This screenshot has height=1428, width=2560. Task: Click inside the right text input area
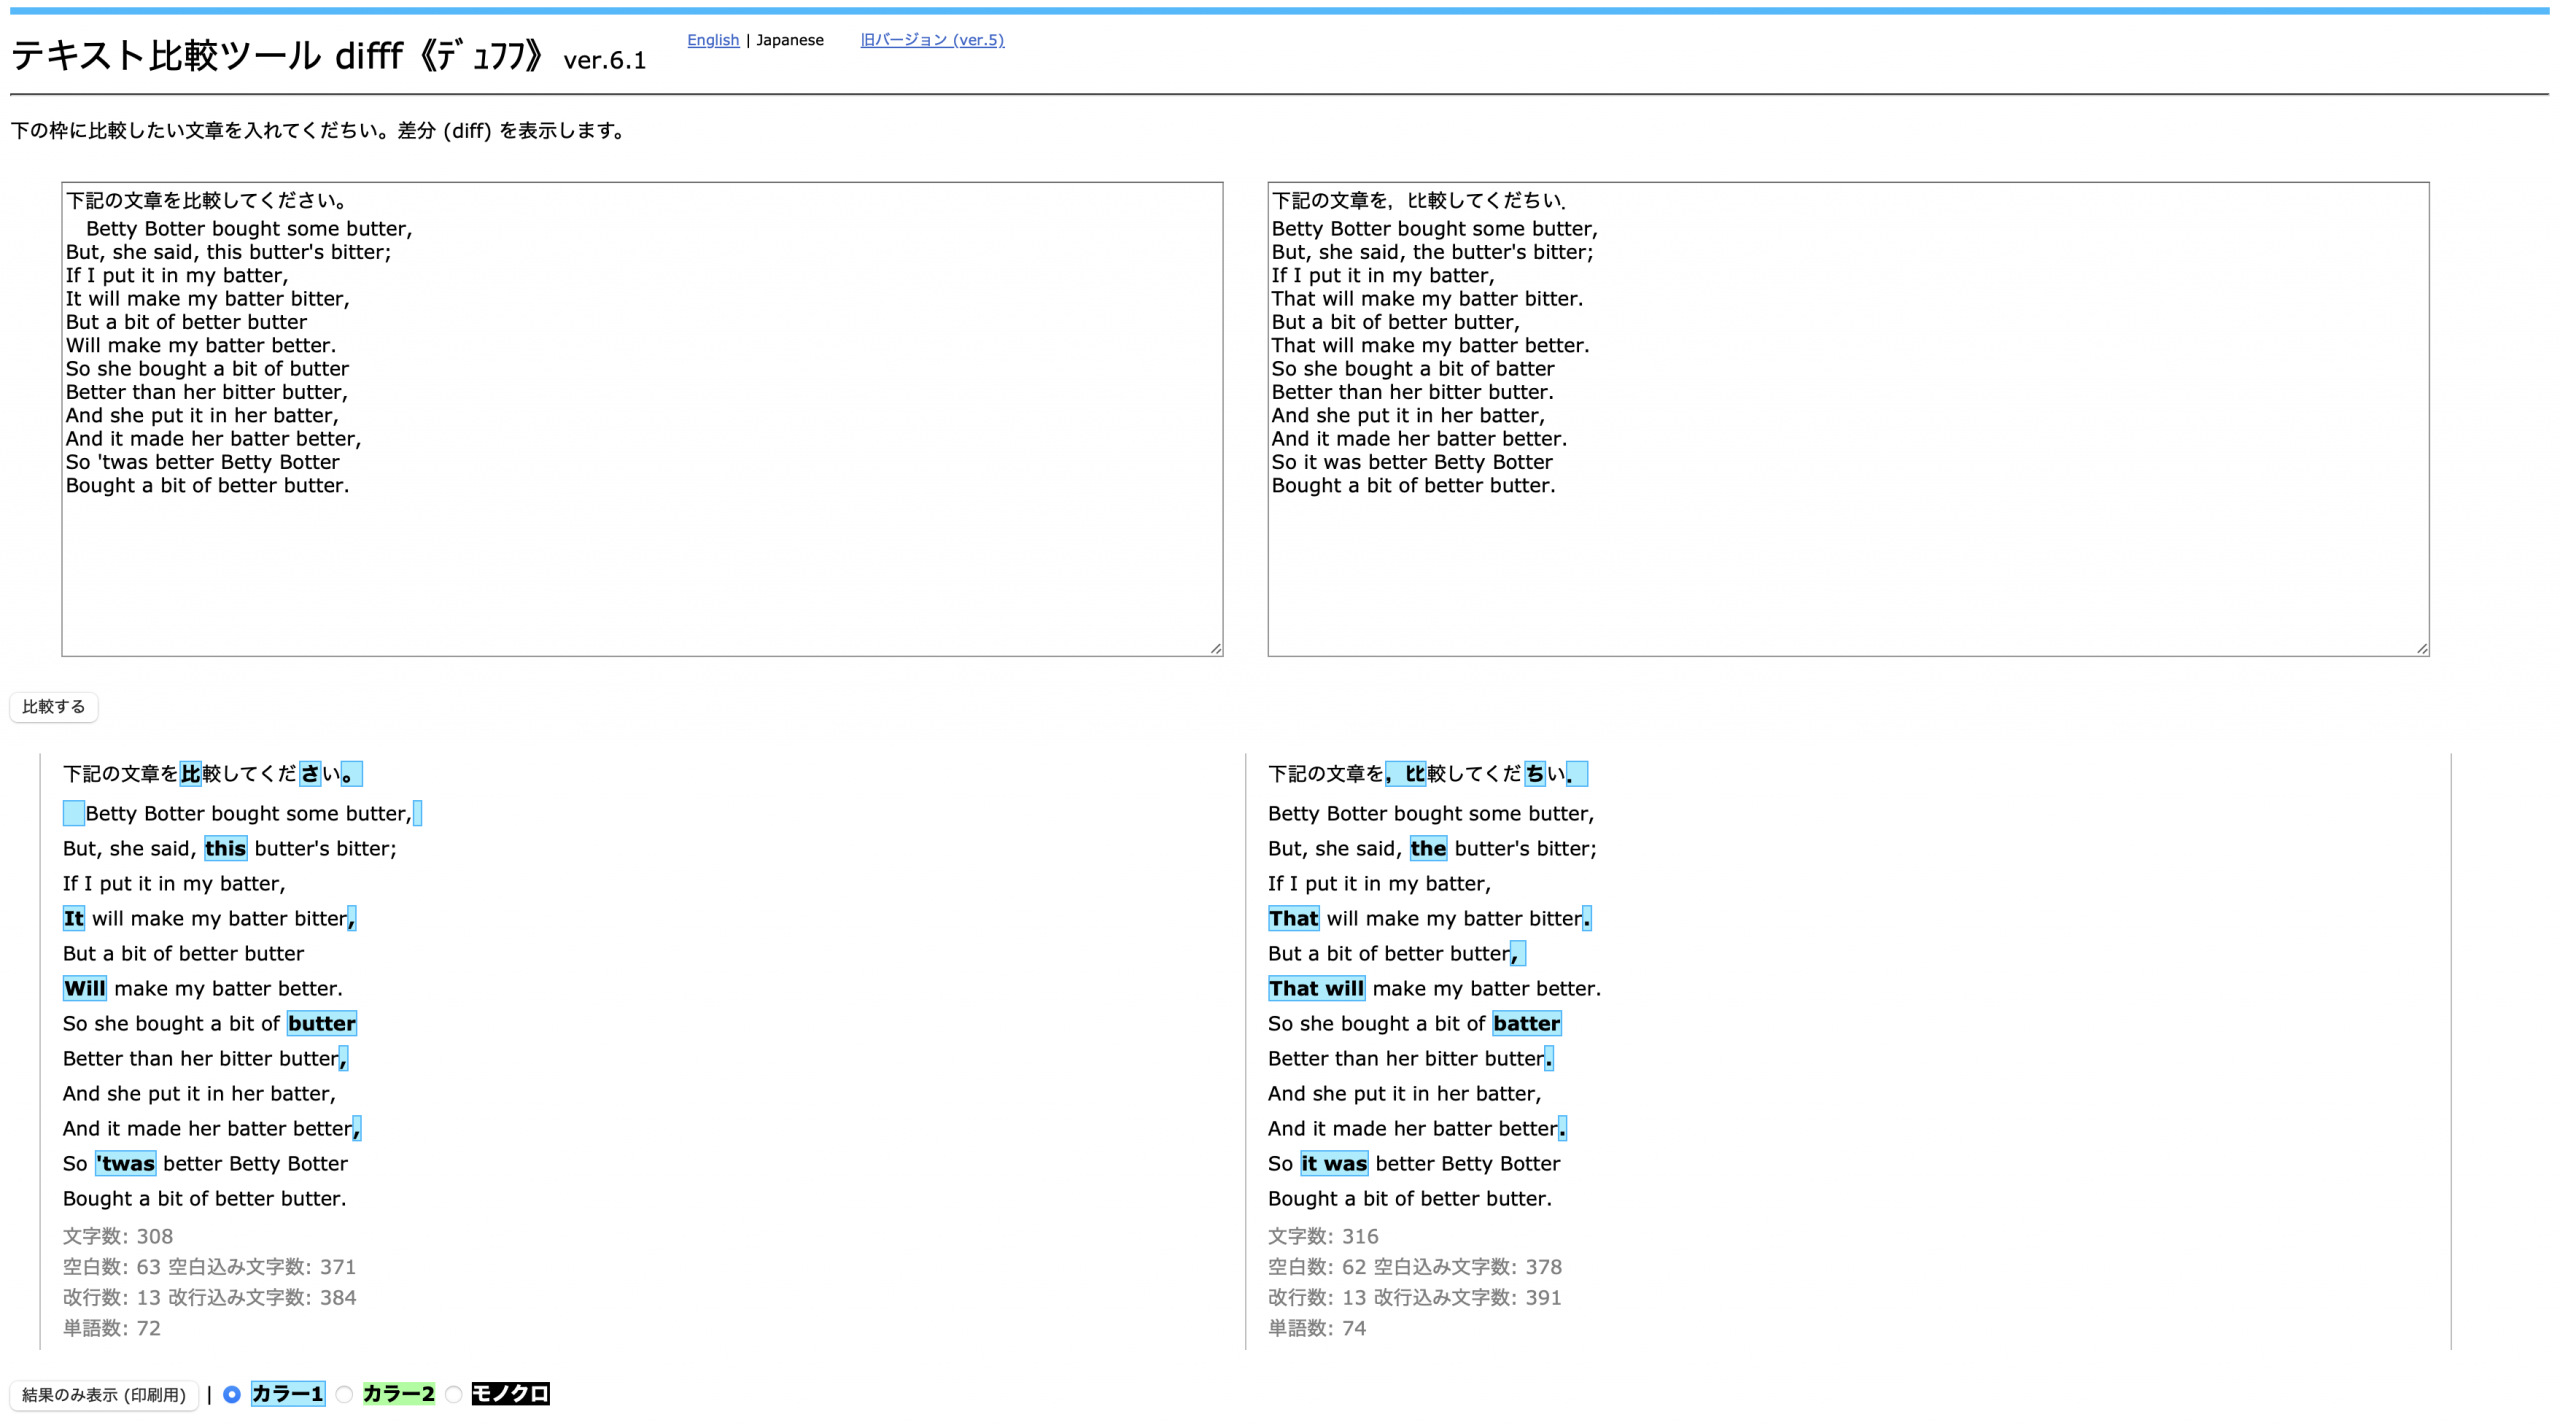coord(1848,560)
